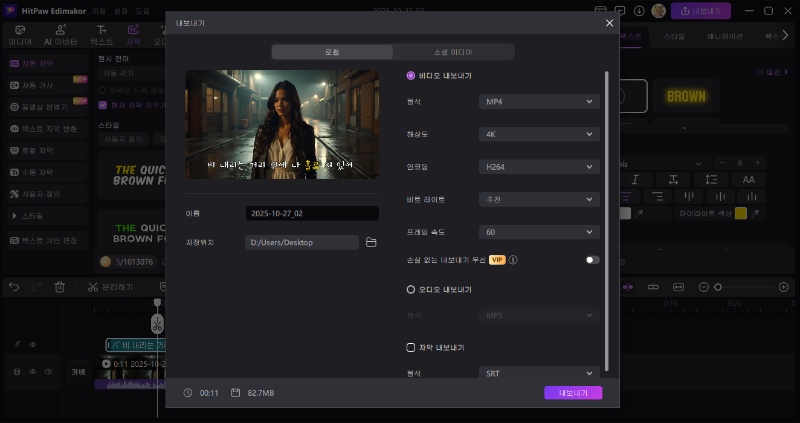The image size is (800, 423).
Task: Select the audio export radio button
Action: click(x=411, y=289)
